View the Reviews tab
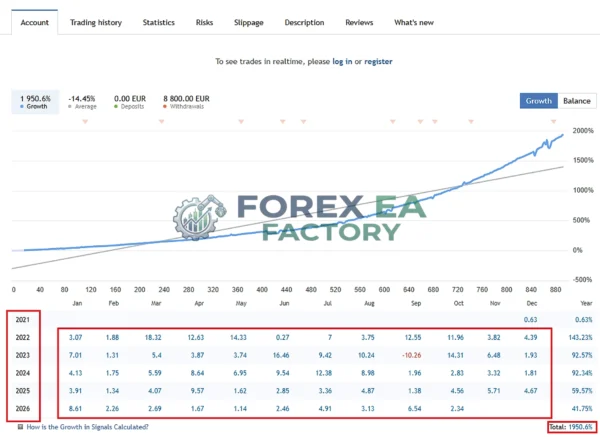The width and height of the screenshot is (600, 437). [359, 23]
